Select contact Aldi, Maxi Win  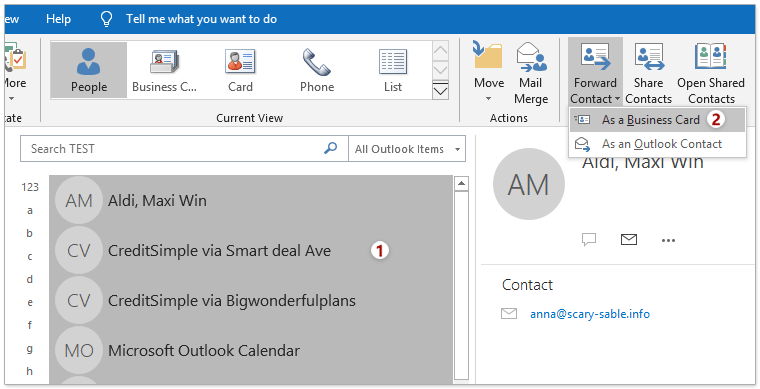click(251, 201)
